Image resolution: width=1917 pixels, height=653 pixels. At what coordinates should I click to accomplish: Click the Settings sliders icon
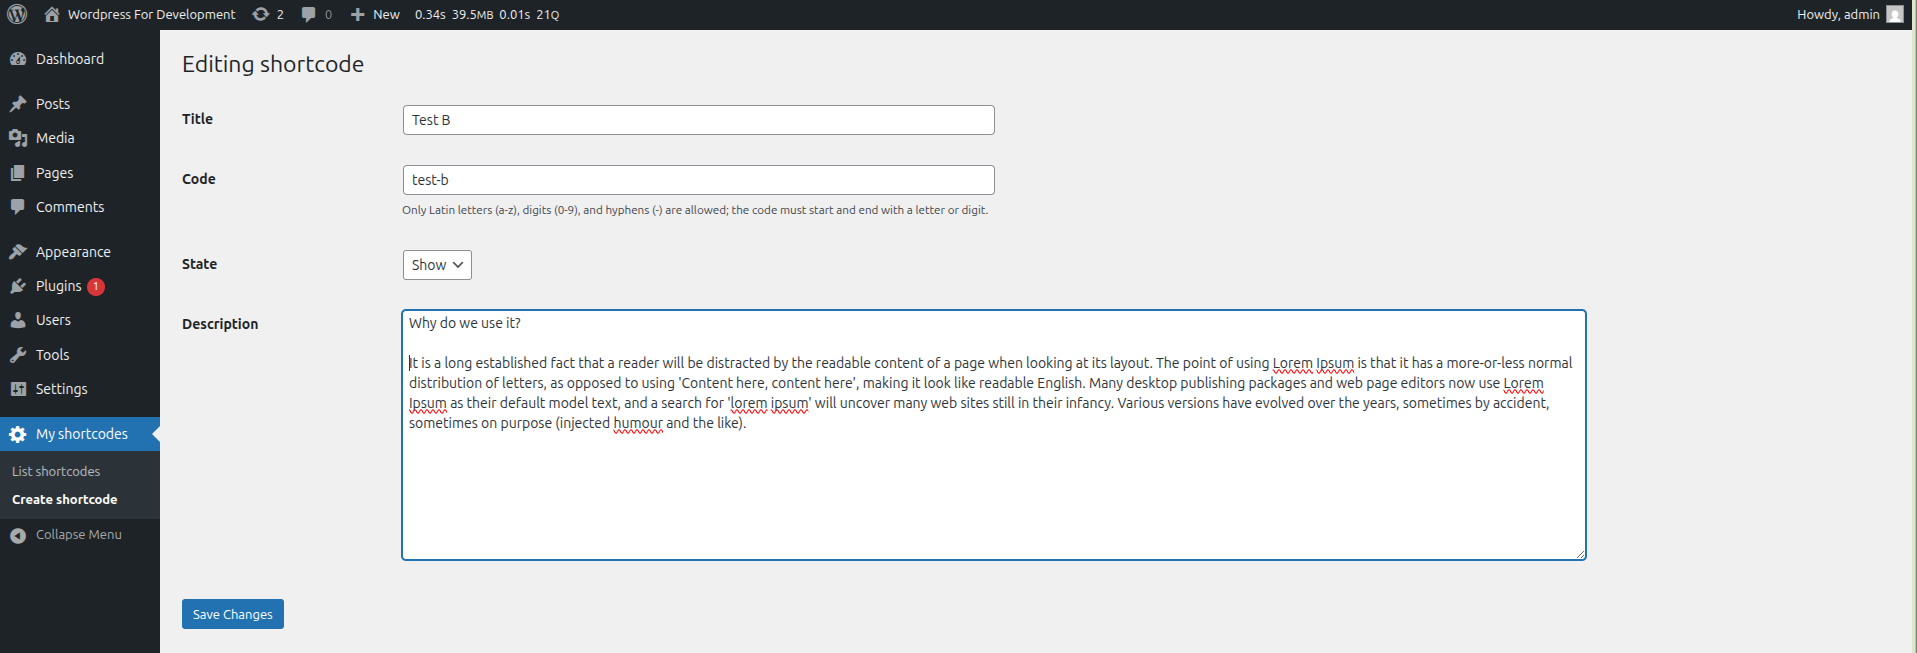coord(18,389)
